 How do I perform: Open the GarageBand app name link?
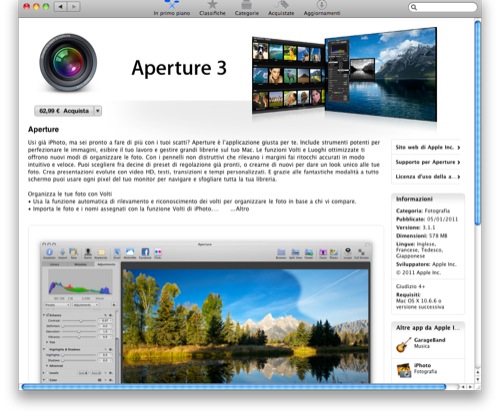coord(429,340)
